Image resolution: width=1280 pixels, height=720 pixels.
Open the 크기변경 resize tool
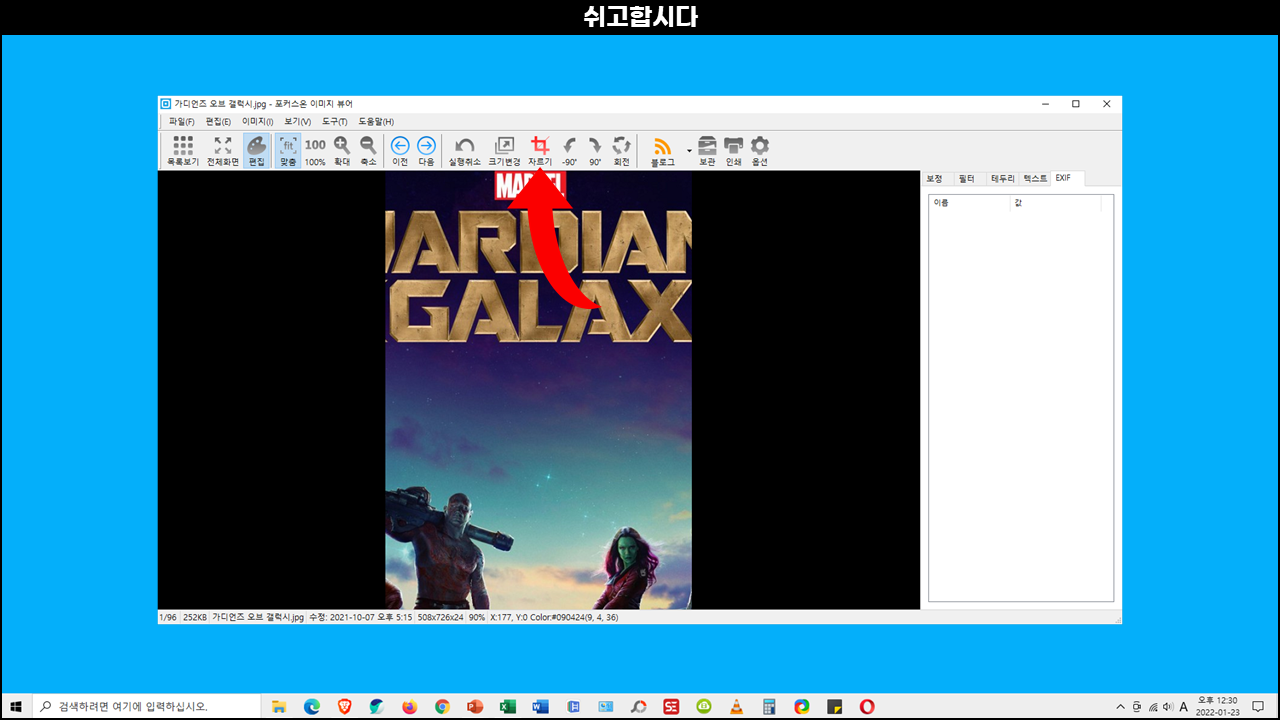pyautogui.click(x=504, y=150)
